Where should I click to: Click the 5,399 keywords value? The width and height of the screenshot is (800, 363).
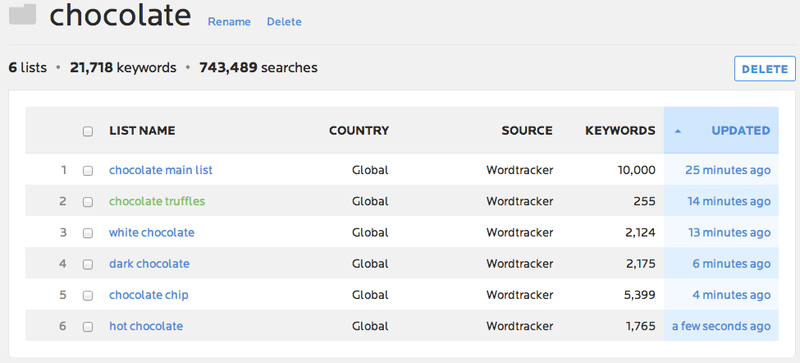[x=639, y=295]
